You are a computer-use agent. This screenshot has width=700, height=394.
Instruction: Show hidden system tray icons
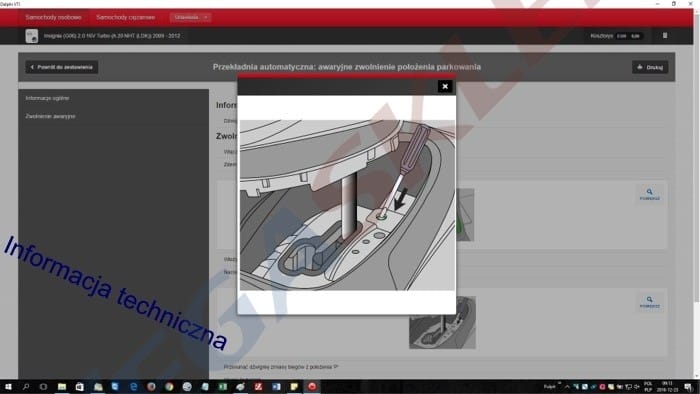pyautogui.click(x=567, y=387)
